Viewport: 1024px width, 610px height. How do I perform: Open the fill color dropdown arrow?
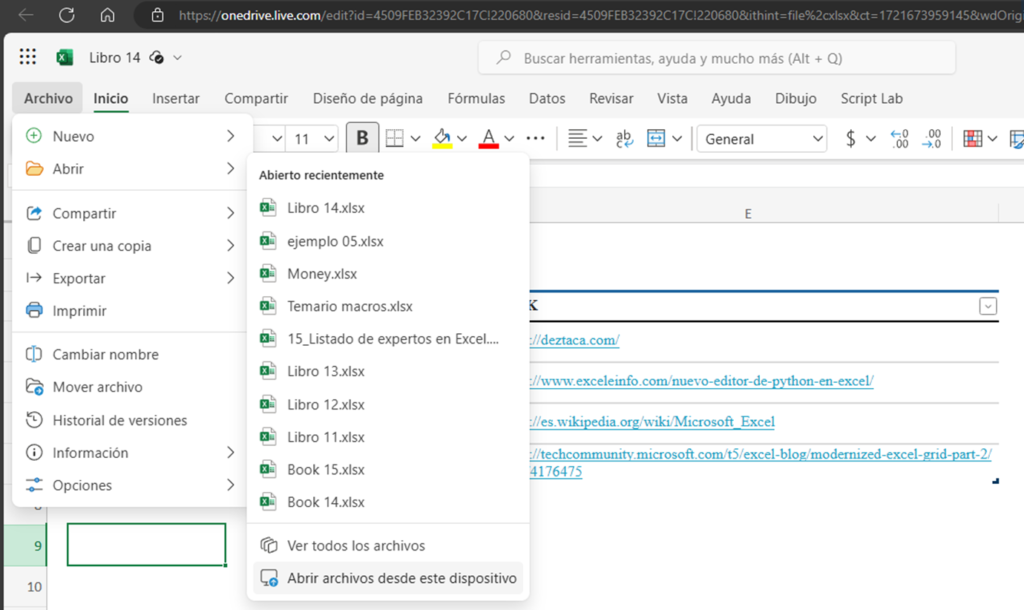(x=462, y=138)
